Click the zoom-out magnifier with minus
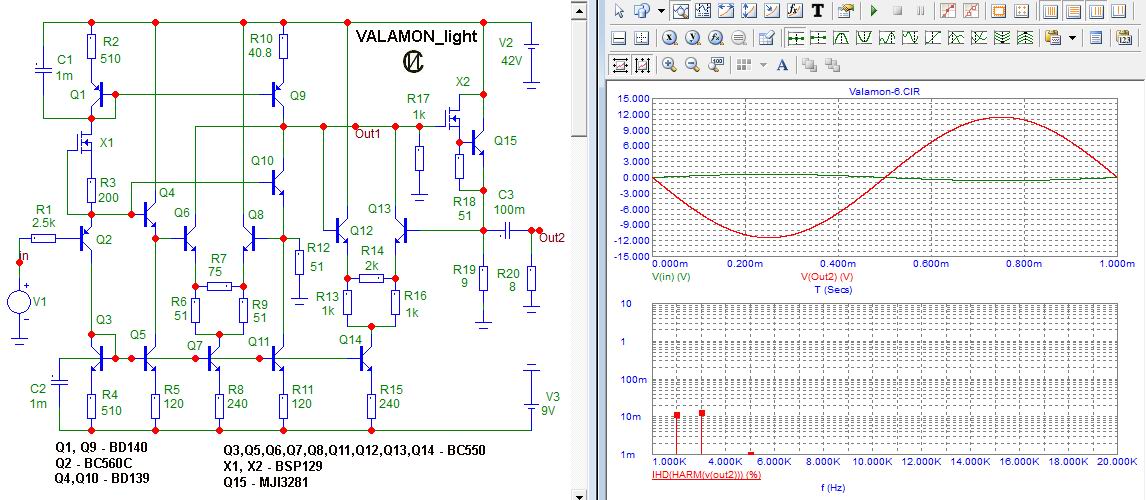This screenshot has width=1146, height=500. tap(692, 65)
